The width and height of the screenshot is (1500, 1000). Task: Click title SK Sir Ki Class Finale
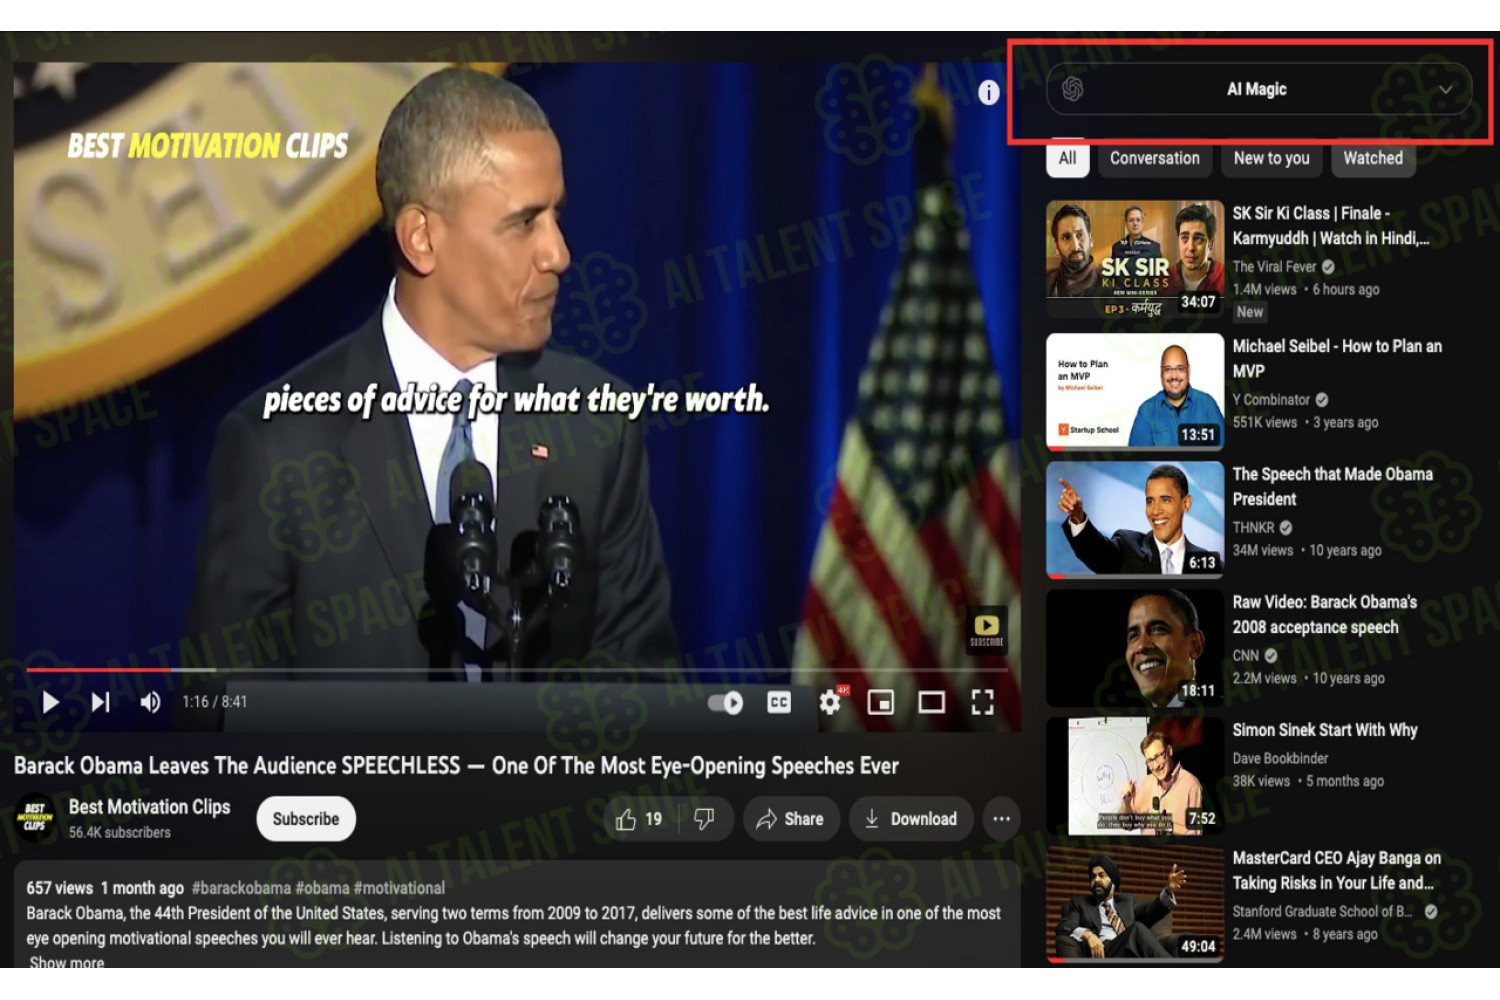(x=1330, y=226)
